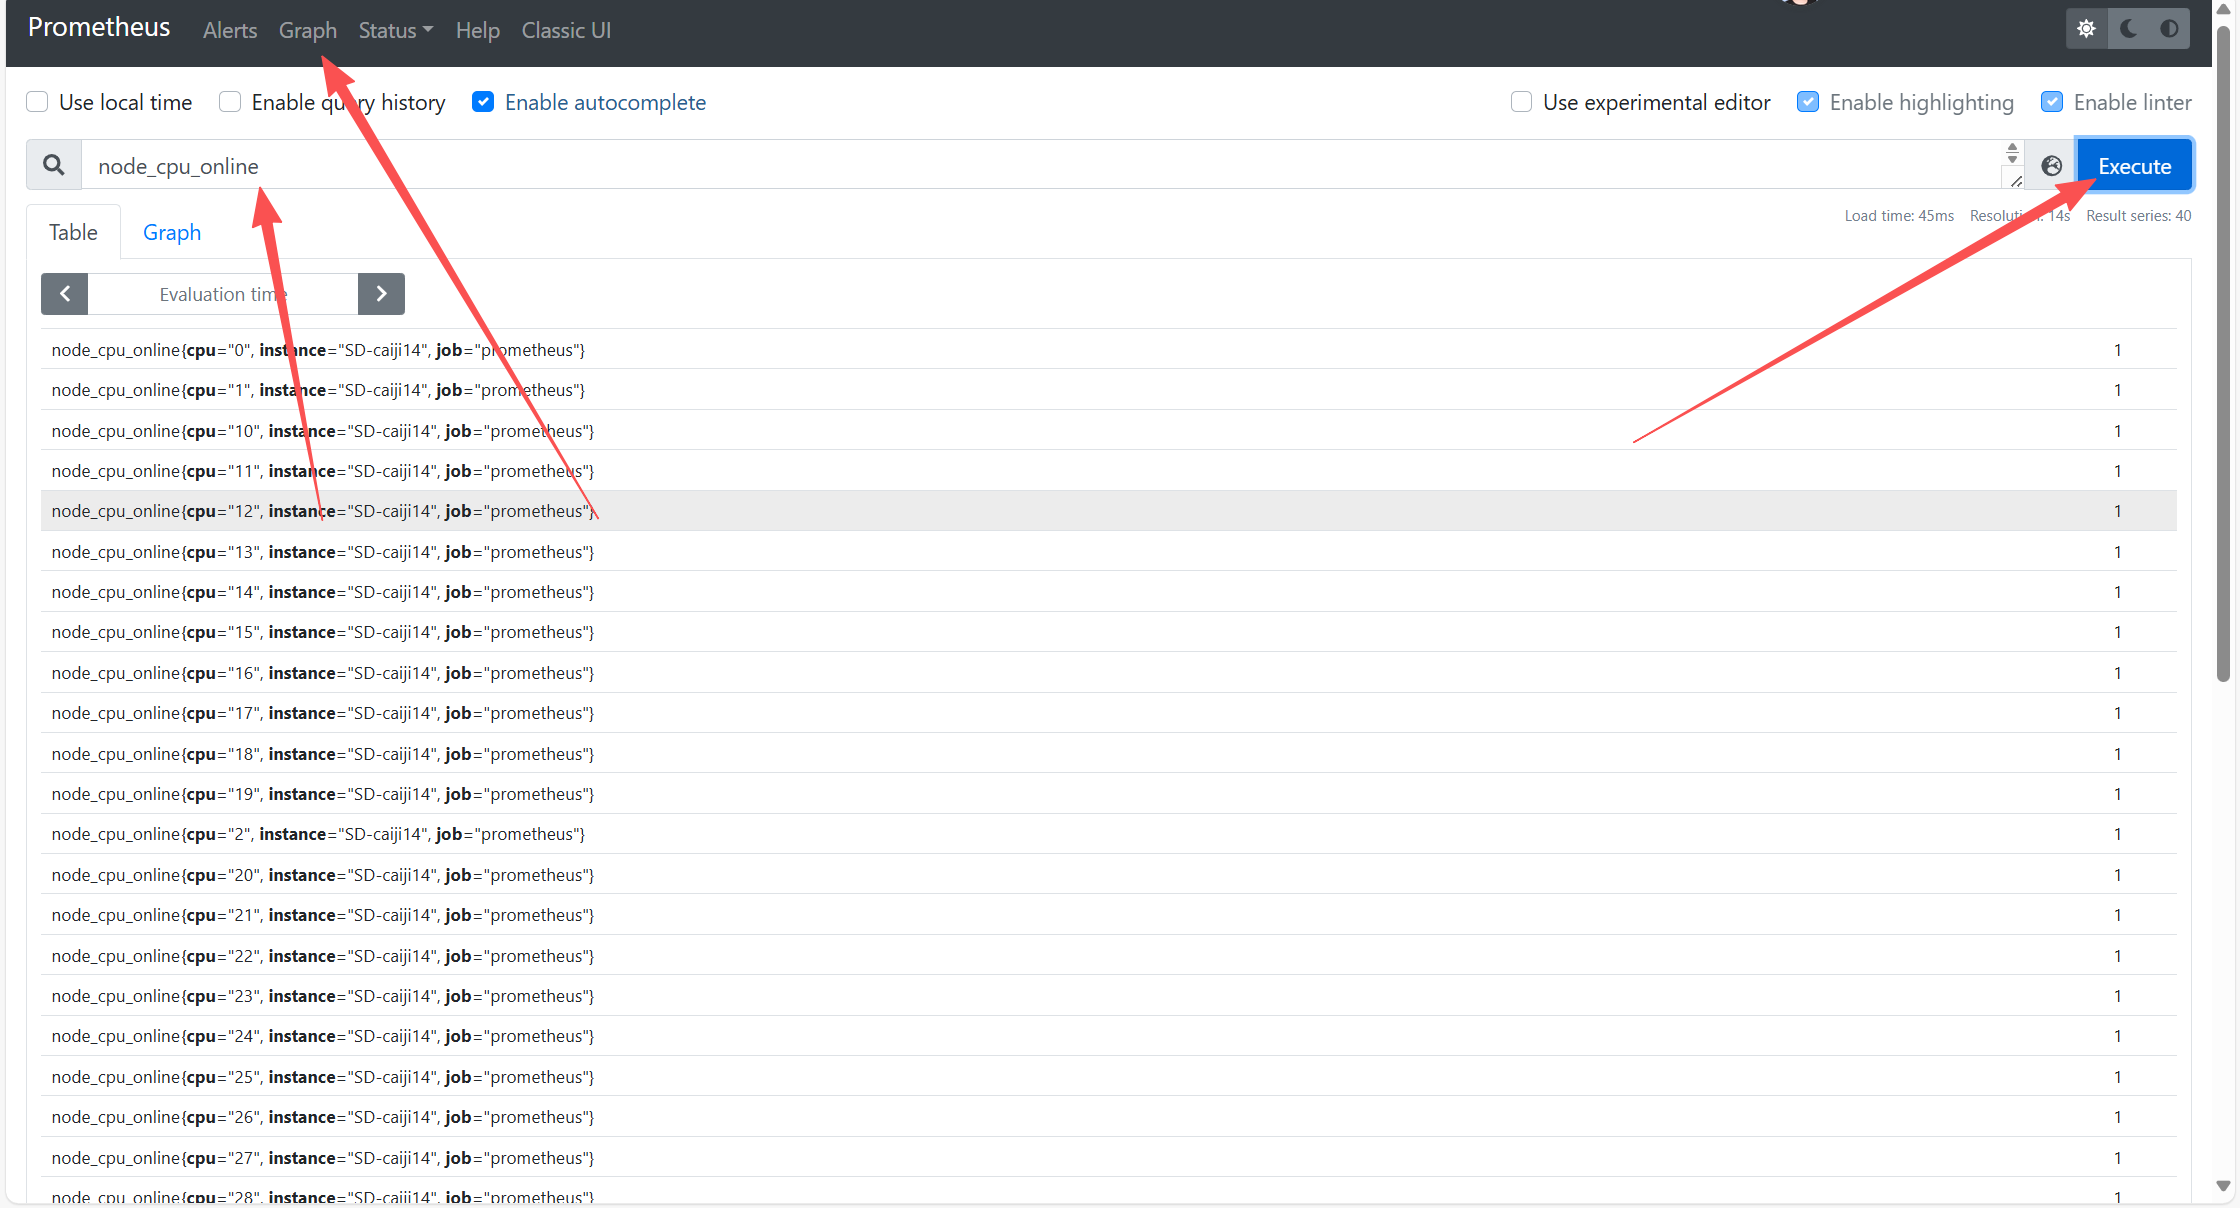
Task: Switch to the Graph result tab
Action: (x=171, y=232)
